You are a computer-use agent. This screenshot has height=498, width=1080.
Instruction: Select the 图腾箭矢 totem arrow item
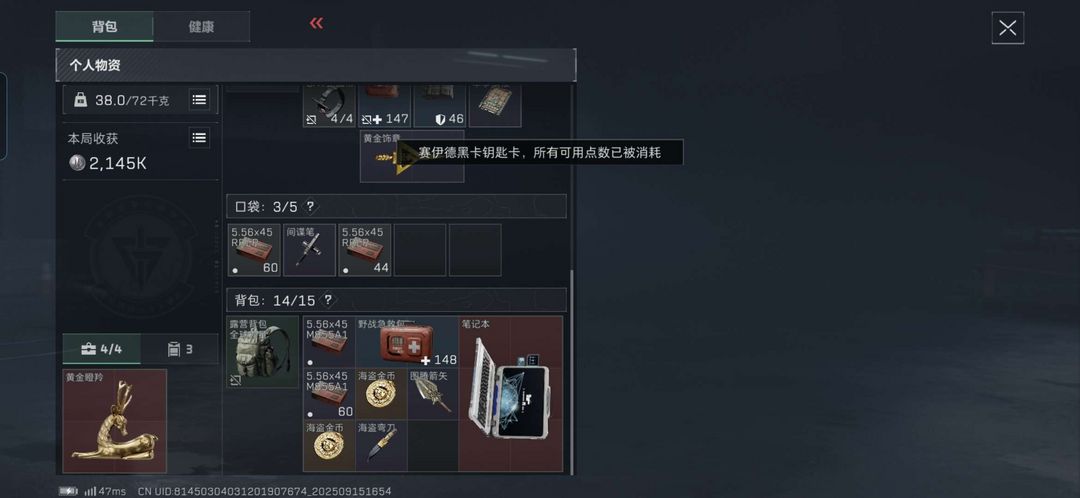[x=433, y=394]
